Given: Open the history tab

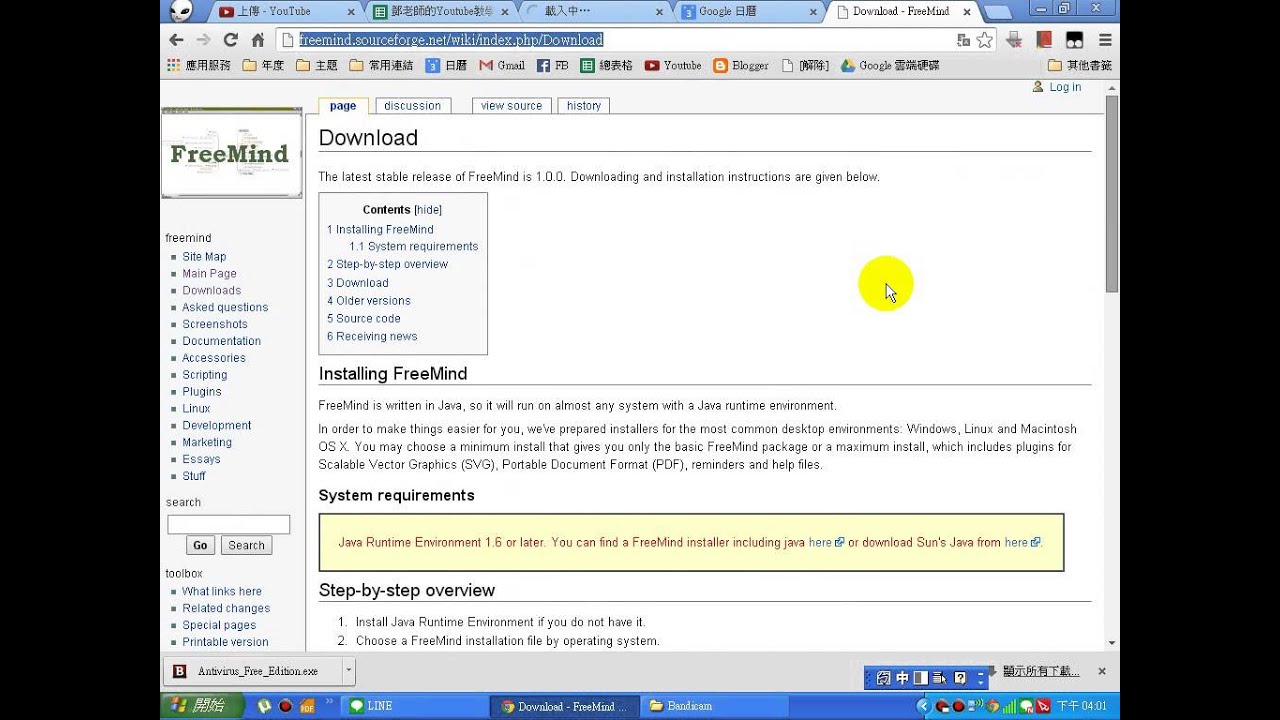Looking at the screenshot, I should [x=584, y=106].
